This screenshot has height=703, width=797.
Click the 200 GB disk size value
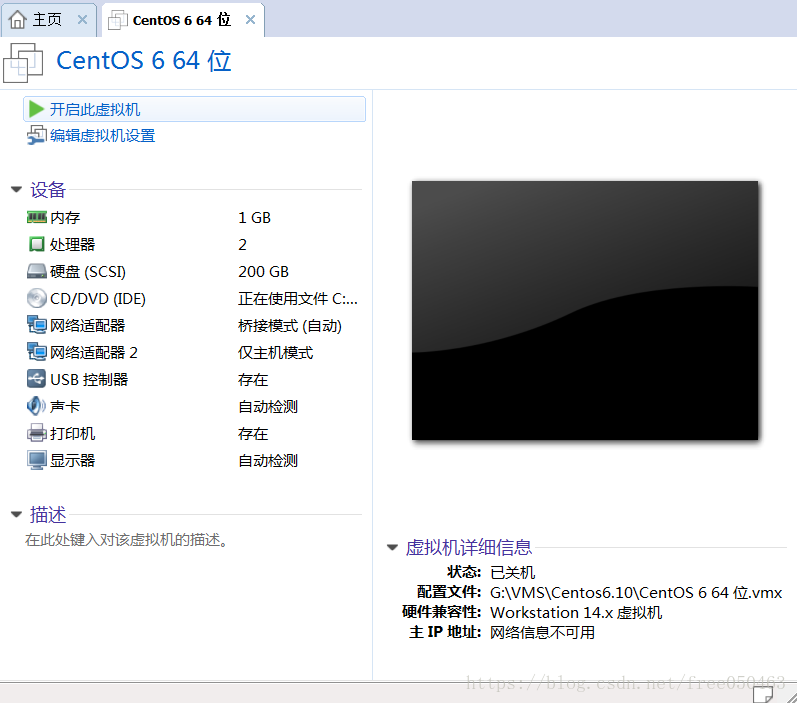coord(263,271)
